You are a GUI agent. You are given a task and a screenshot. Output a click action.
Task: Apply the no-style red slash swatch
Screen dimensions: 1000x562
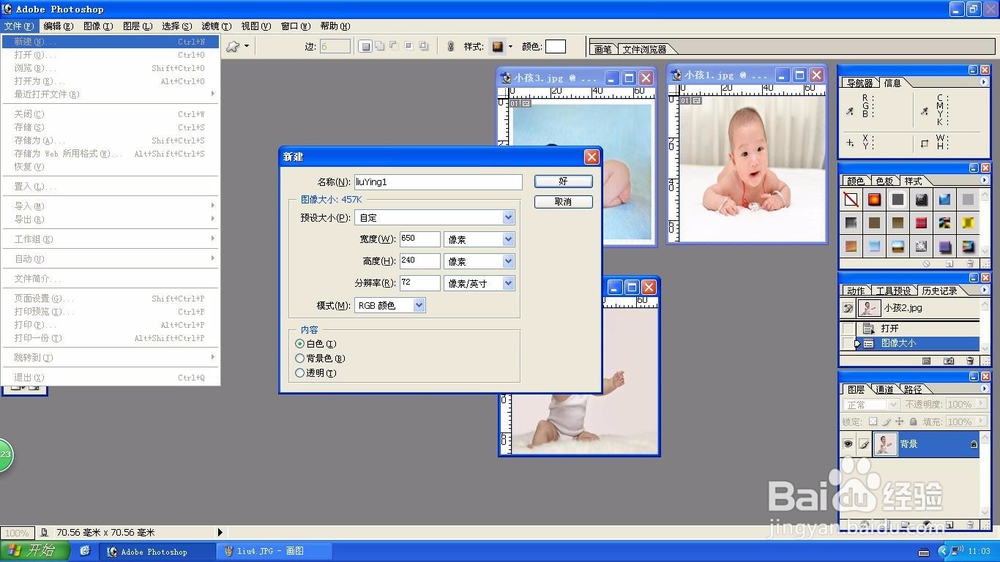(x=851, y=200)
